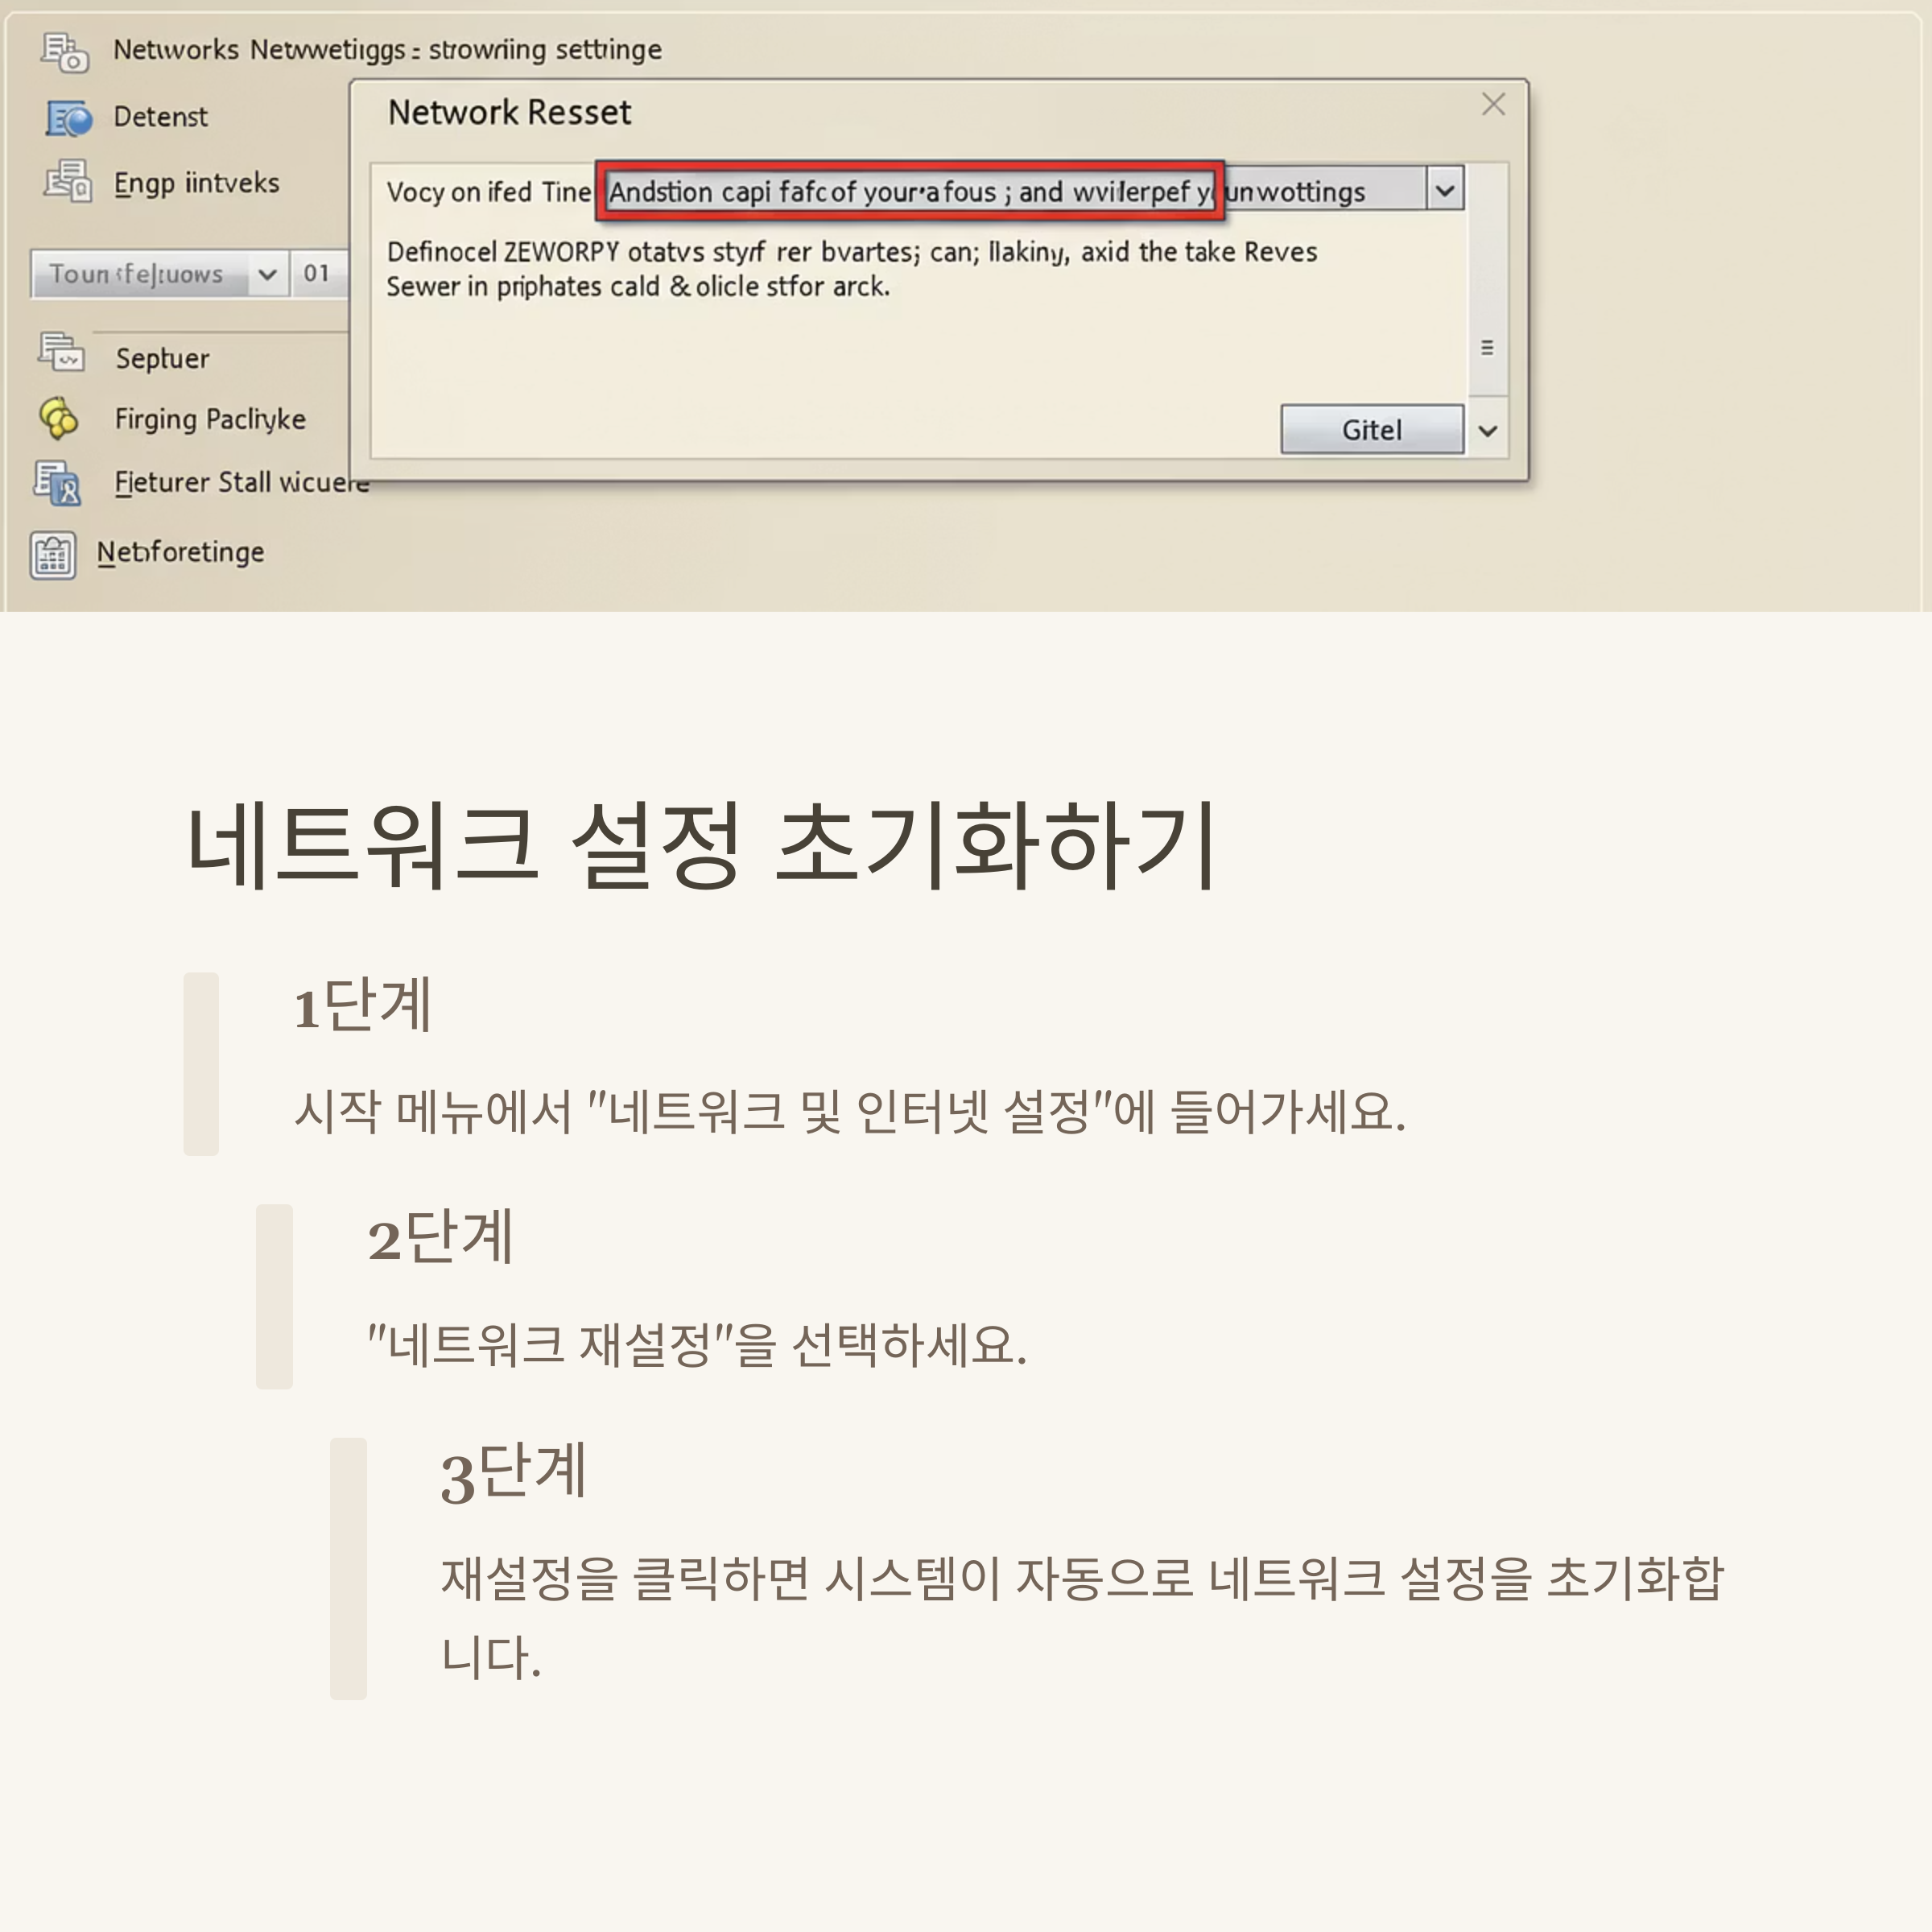
Task: Open Firging Paclryke entry
Action: tap(210, 419)
